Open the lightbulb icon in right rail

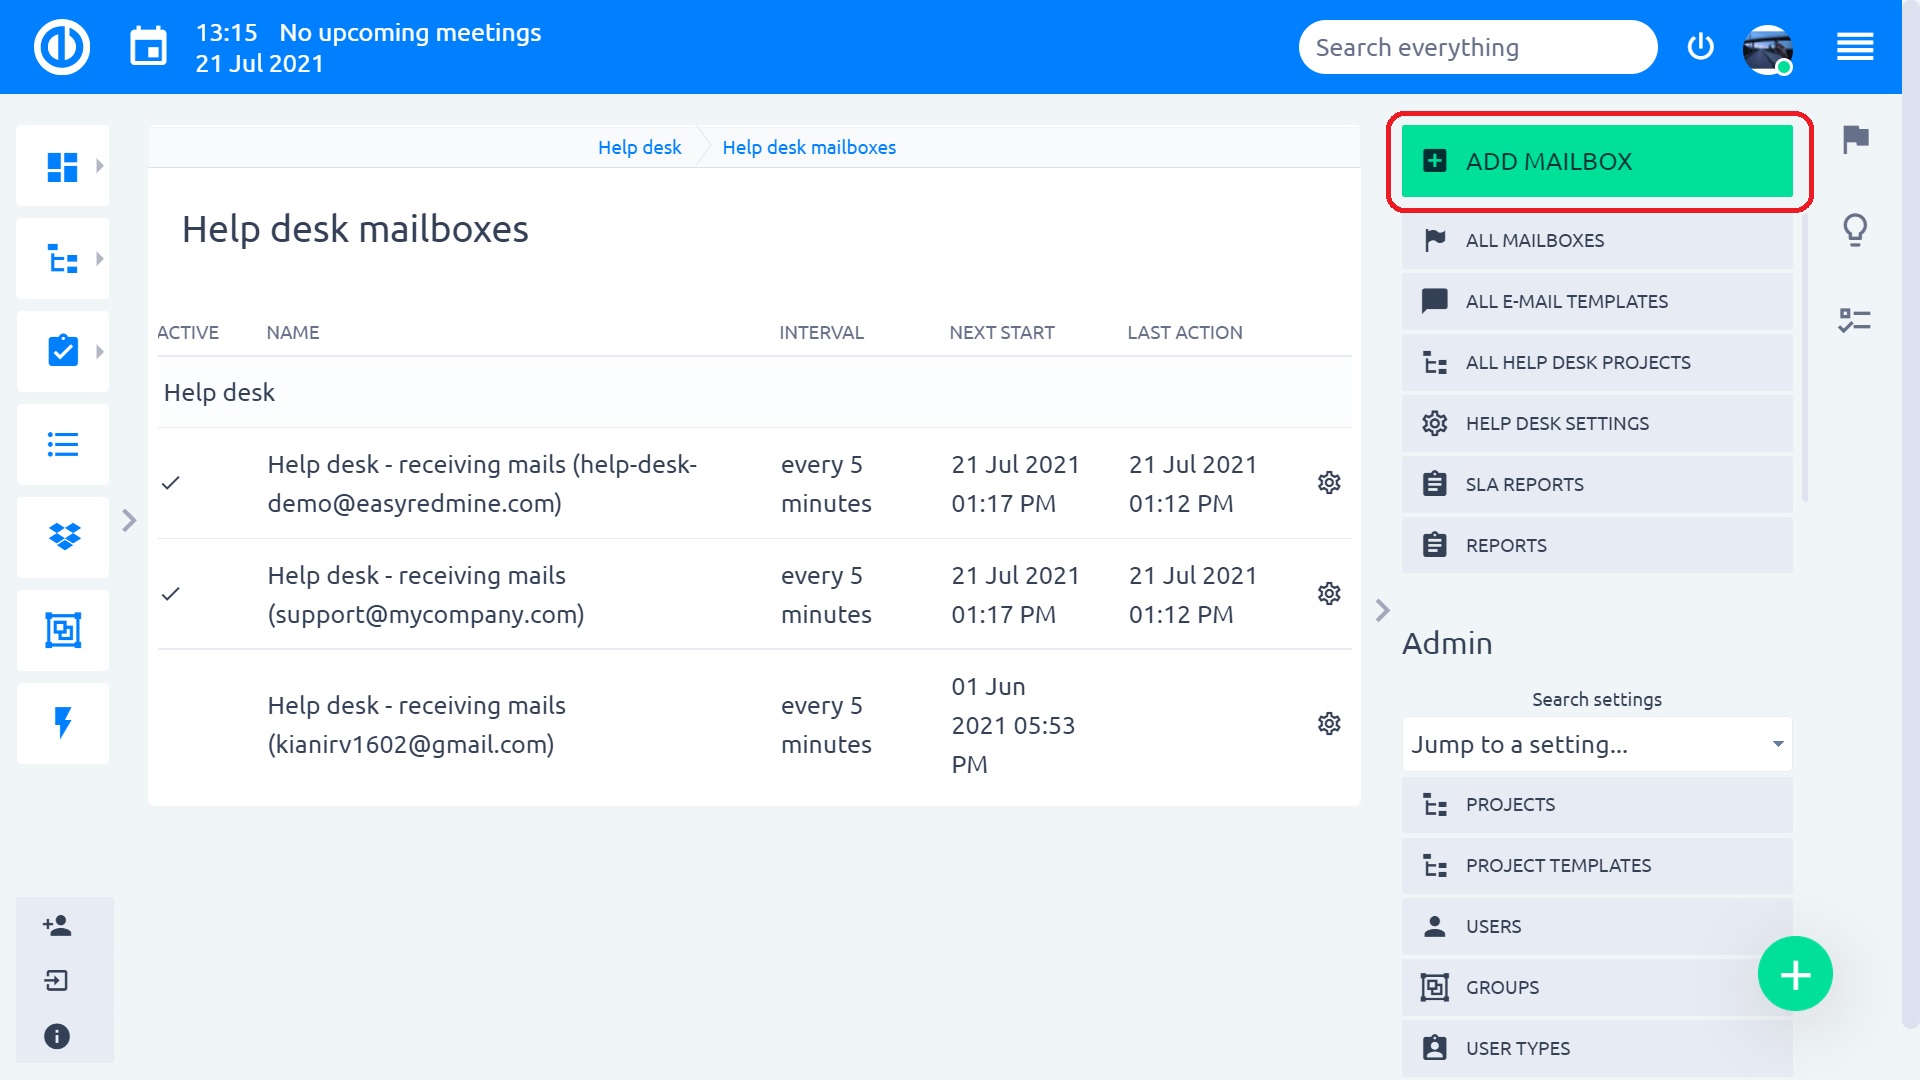tap(1855, 230)
